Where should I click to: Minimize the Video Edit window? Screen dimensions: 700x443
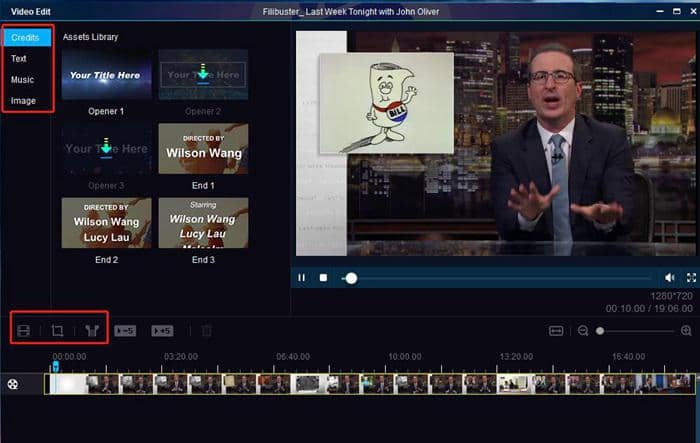[x=660, y=11]
